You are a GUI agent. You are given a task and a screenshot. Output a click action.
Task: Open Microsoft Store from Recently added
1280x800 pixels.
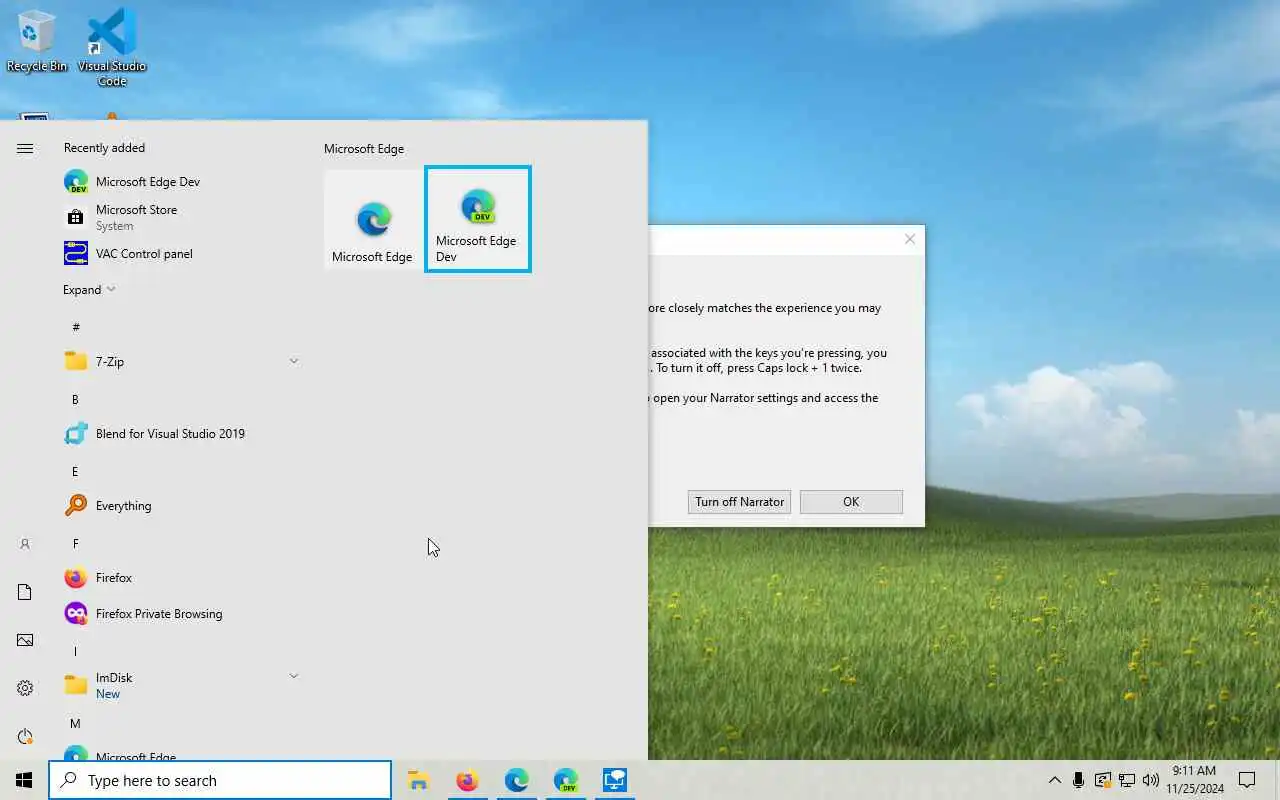[x=180, y=217]
